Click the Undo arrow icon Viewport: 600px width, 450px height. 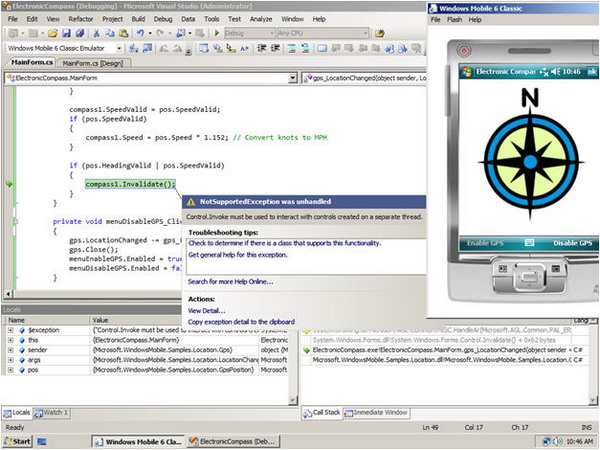coord(140,33)
